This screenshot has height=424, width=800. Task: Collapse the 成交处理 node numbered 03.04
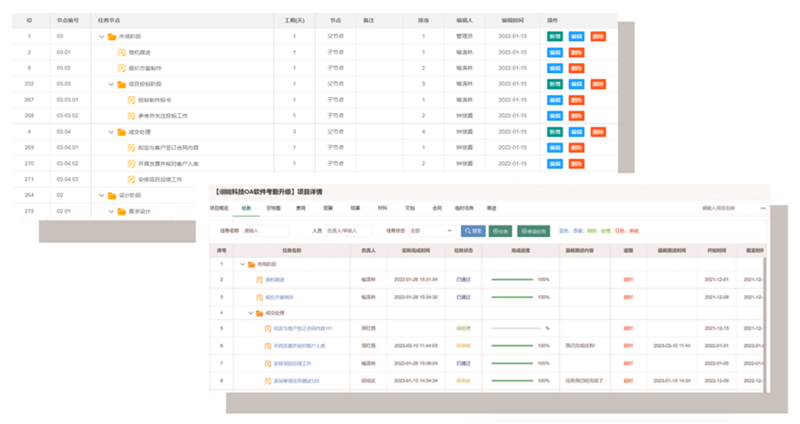[x=111, y=132]
